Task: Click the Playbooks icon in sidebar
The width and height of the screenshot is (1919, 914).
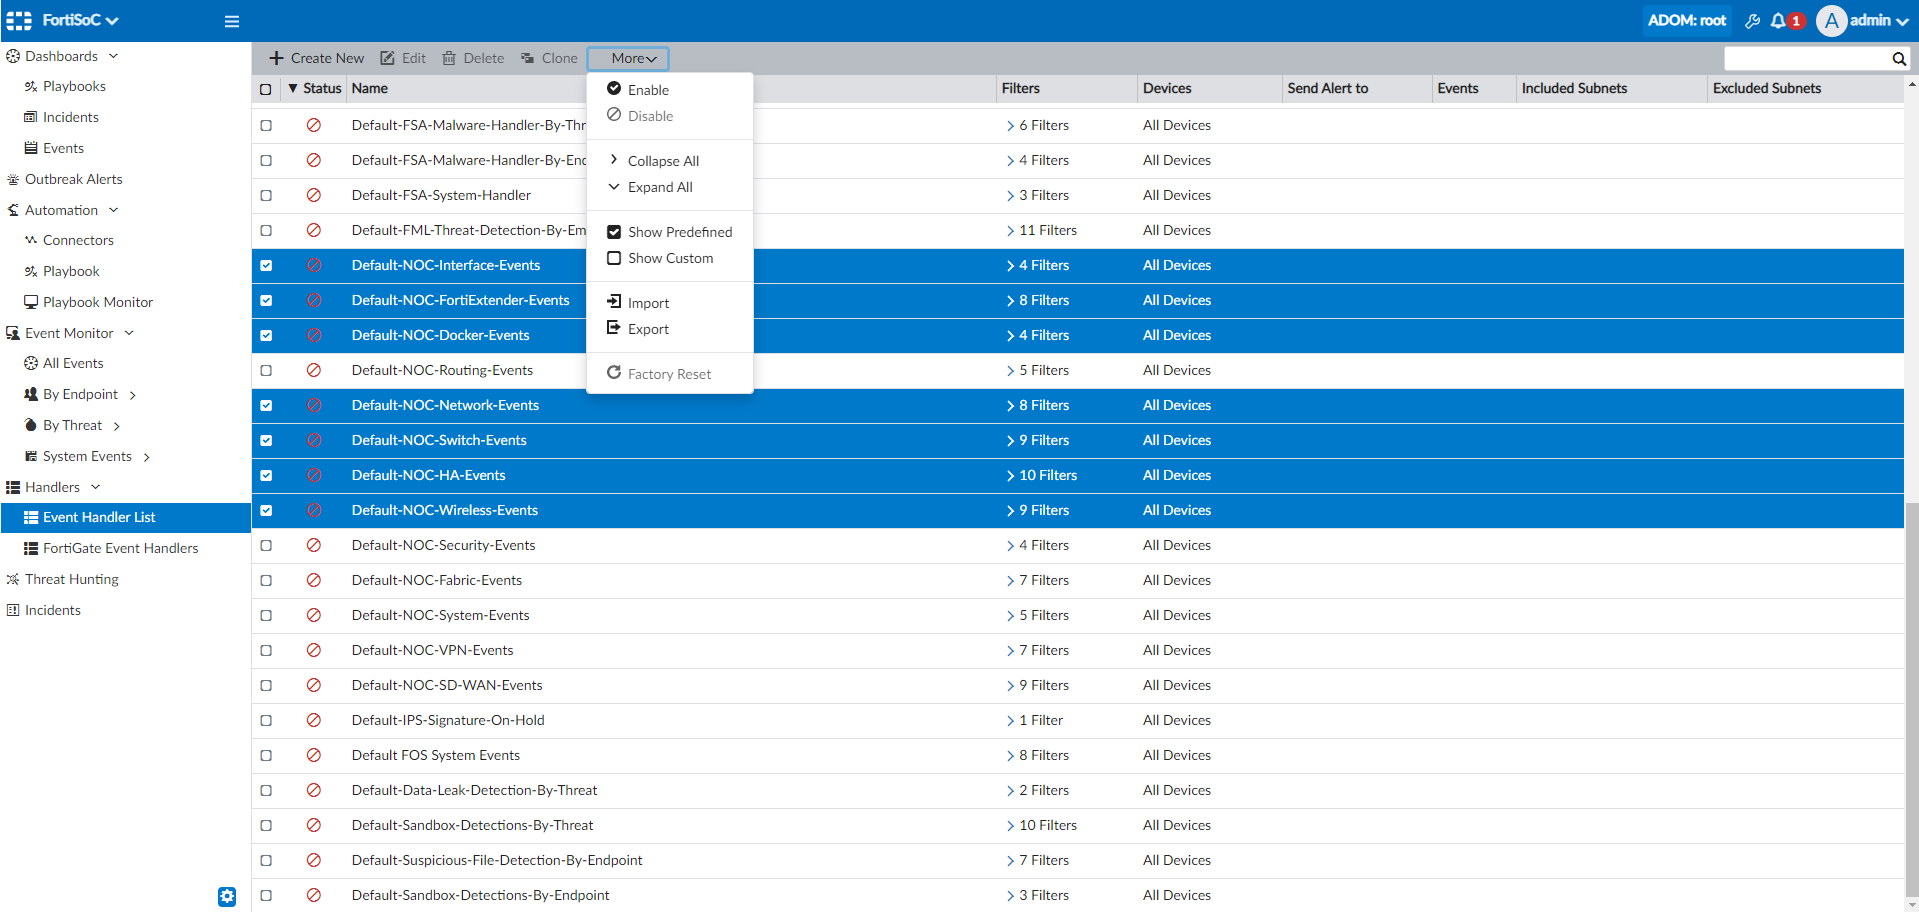Action: point(31,86)
